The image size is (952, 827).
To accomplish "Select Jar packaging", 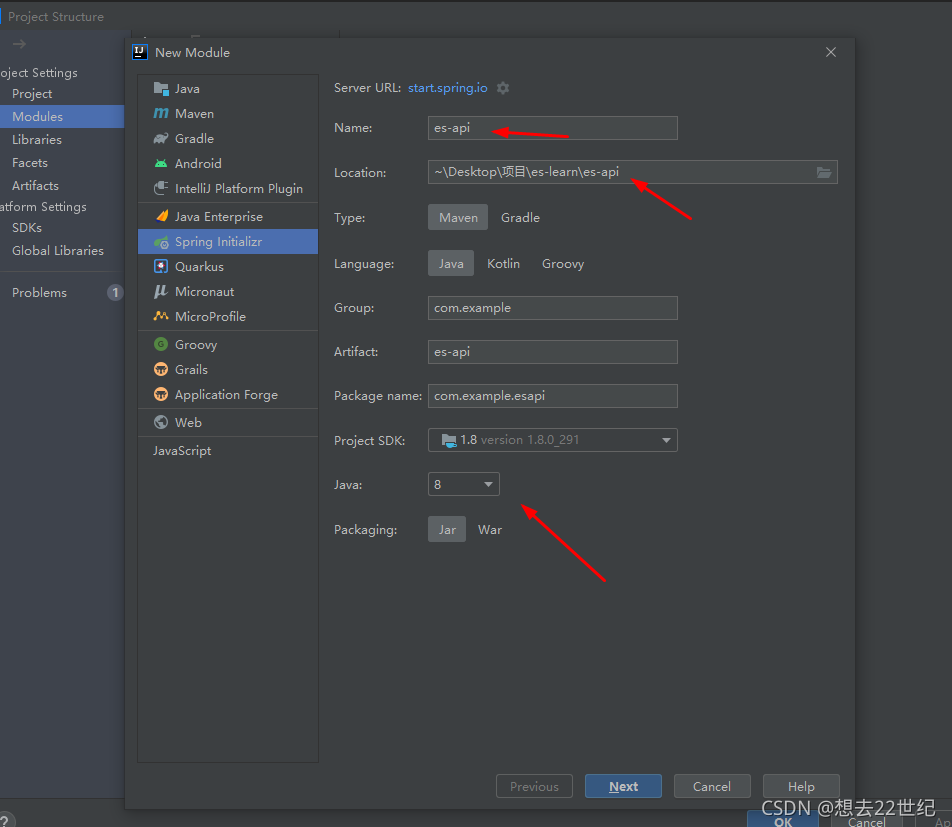I will (447, 529).
